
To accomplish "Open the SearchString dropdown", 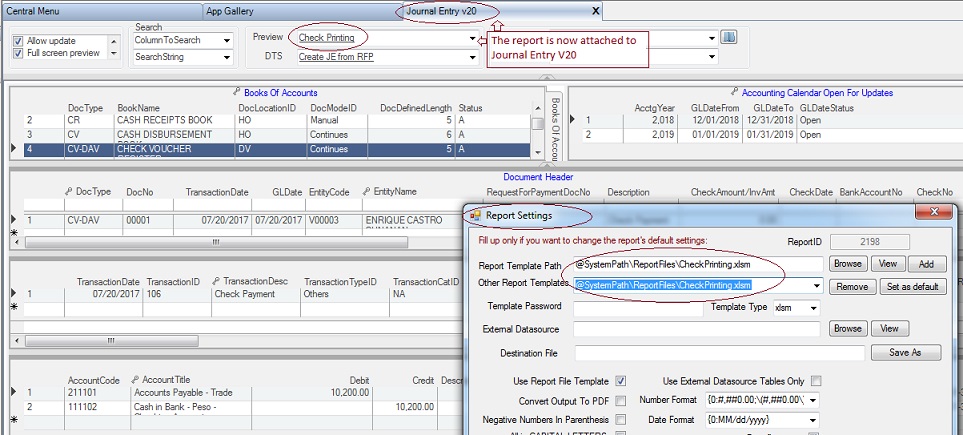I will [227, 58].
